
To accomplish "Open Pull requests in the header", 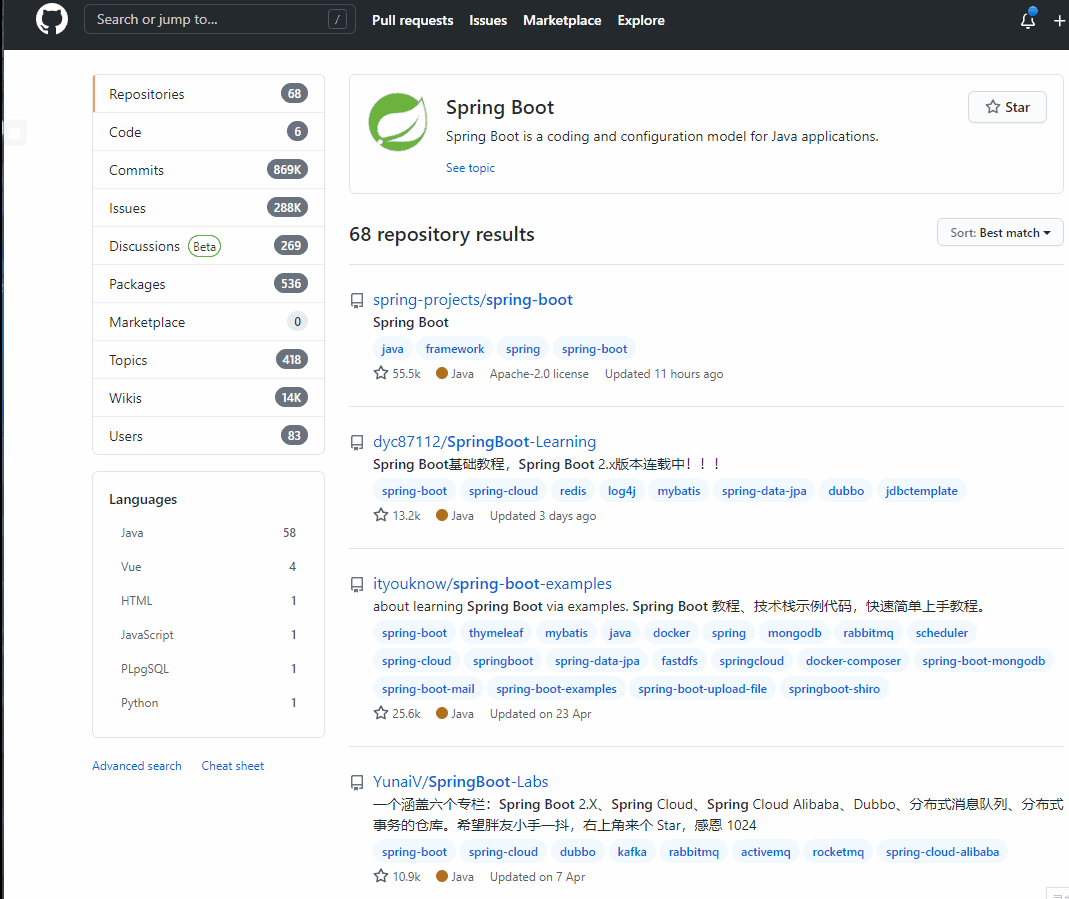I will (x=412, y=20).
